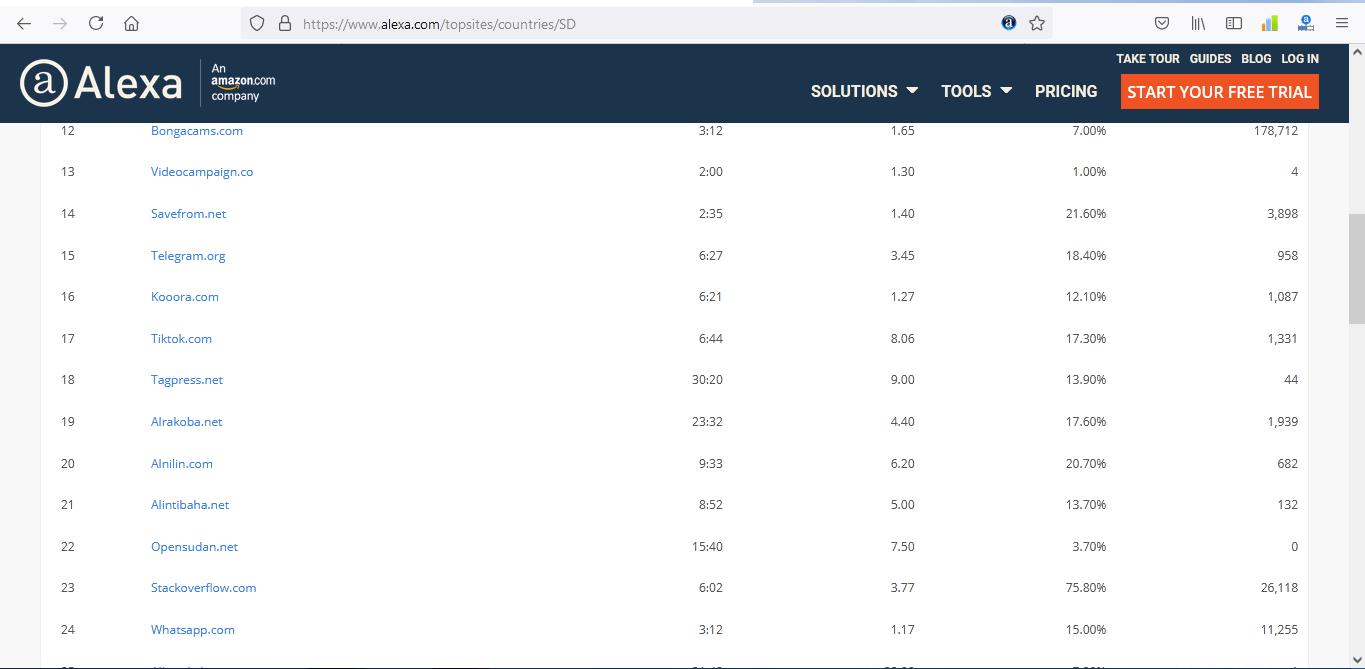Focus the URL address bar

[x=645, y=23]
